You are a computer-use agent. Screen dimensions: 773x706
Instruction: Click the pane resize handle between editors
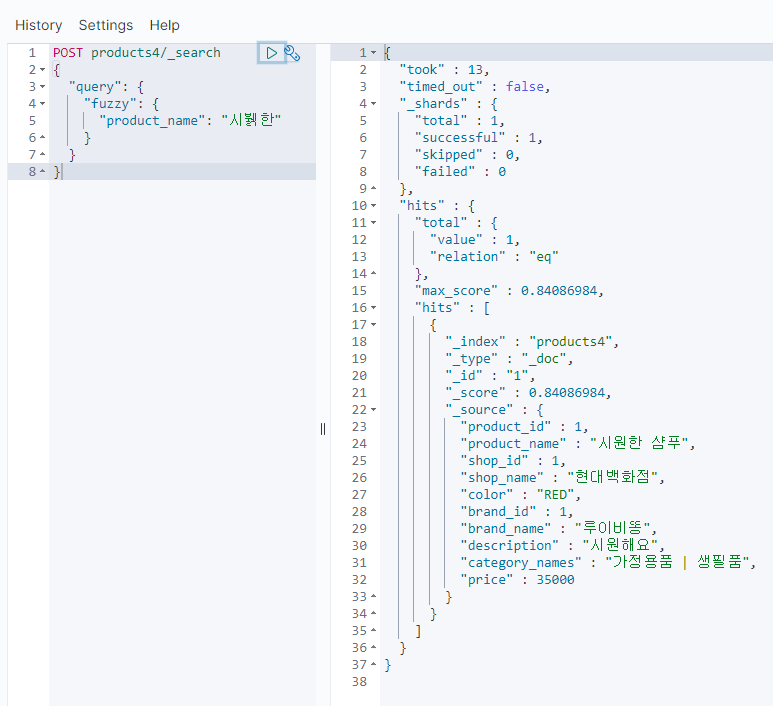pyautogui.click(x=323, y=428)
